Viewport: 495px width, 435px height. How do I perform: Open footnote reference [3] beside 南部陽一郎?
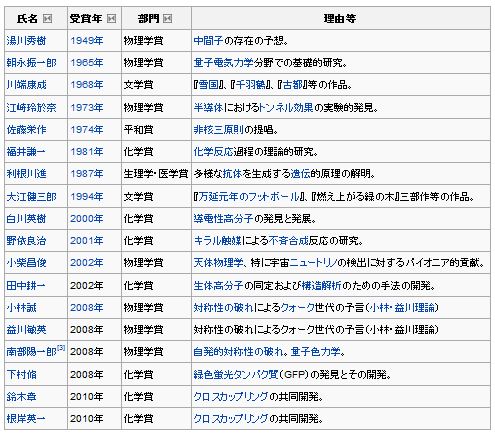pyautogui.click(x=61, y=348)
